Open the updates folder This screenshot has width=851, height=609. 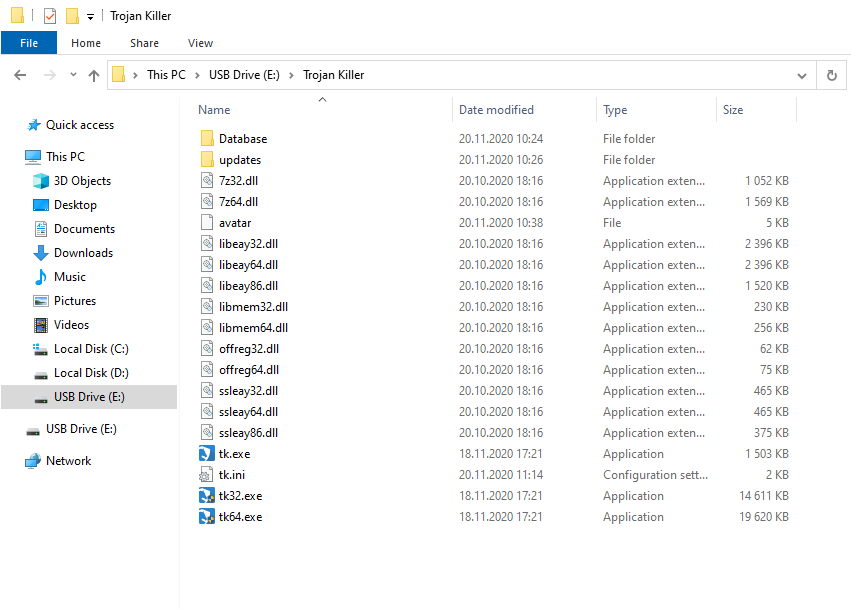(243, 159)
